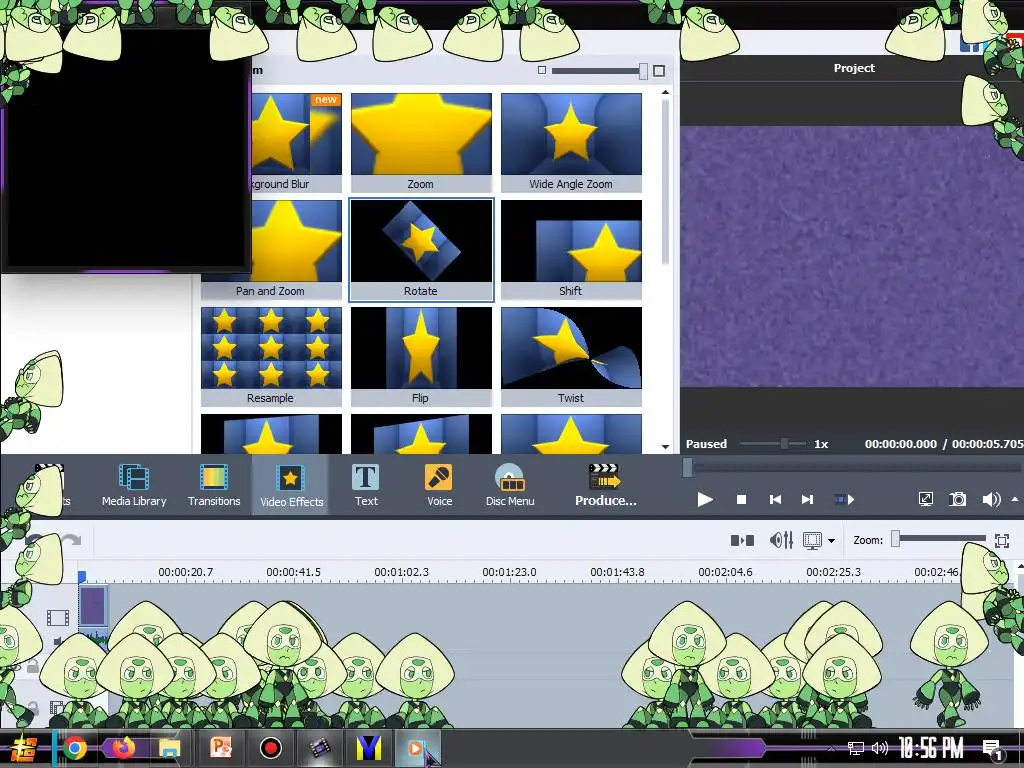
Task: Jump to previous frame button
Action: (775, 500)
